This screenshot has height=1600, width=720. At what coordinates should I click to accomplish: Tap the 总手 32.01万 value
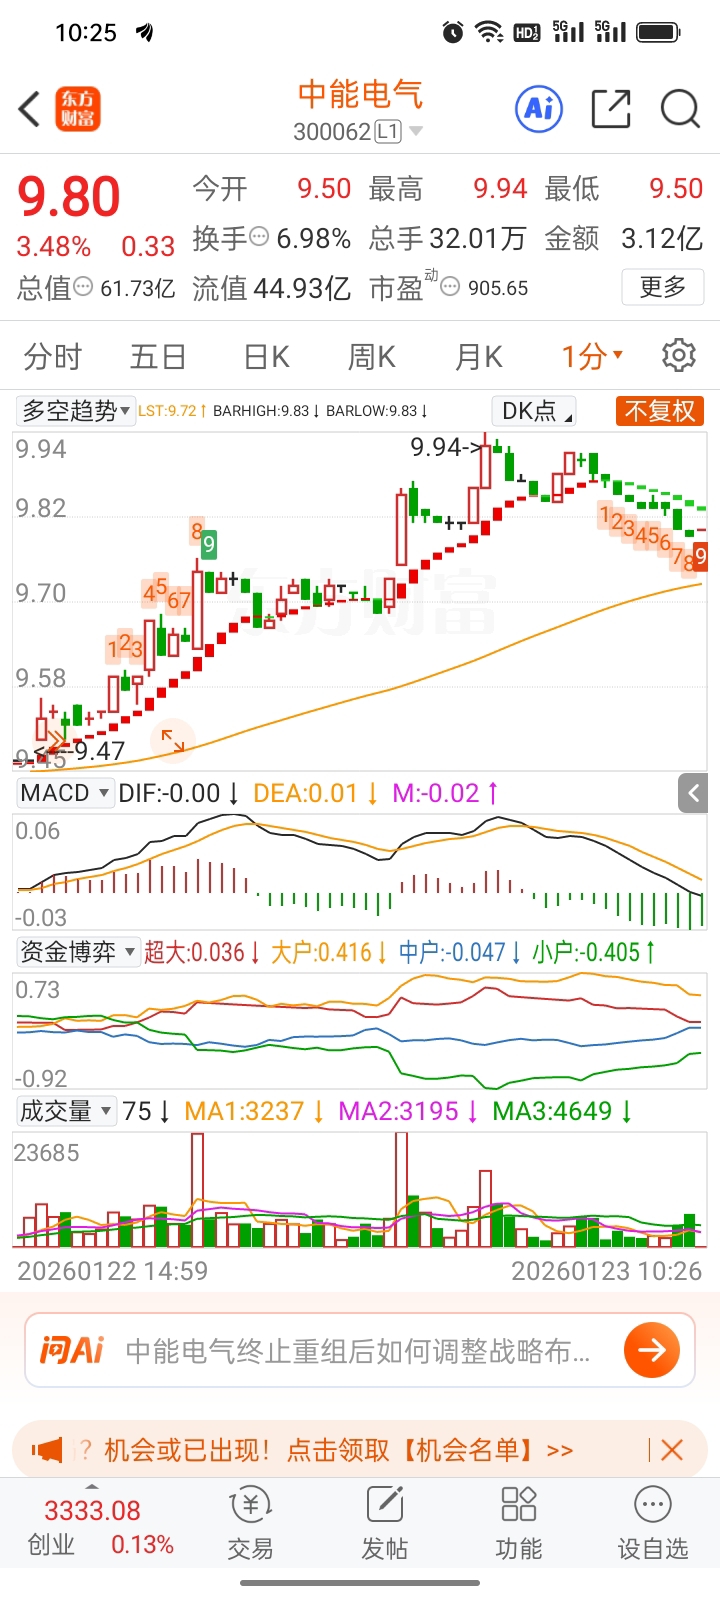click(x=448, y=238)
